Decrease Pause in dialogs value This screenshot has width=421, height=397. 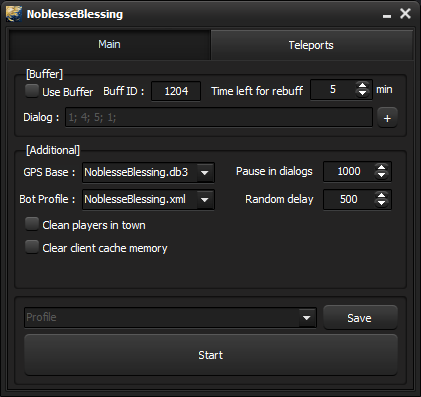(381, 176)
